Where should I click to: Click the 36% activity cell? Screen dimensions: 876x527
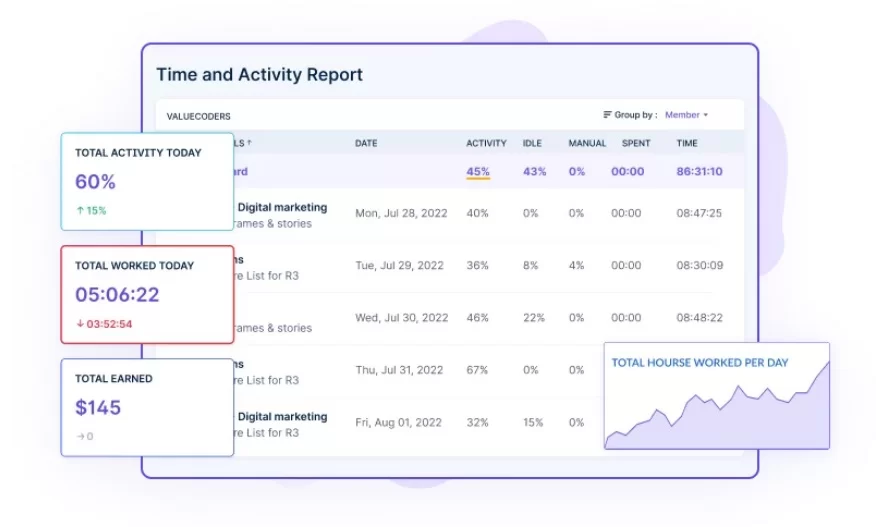pos(477,265)
